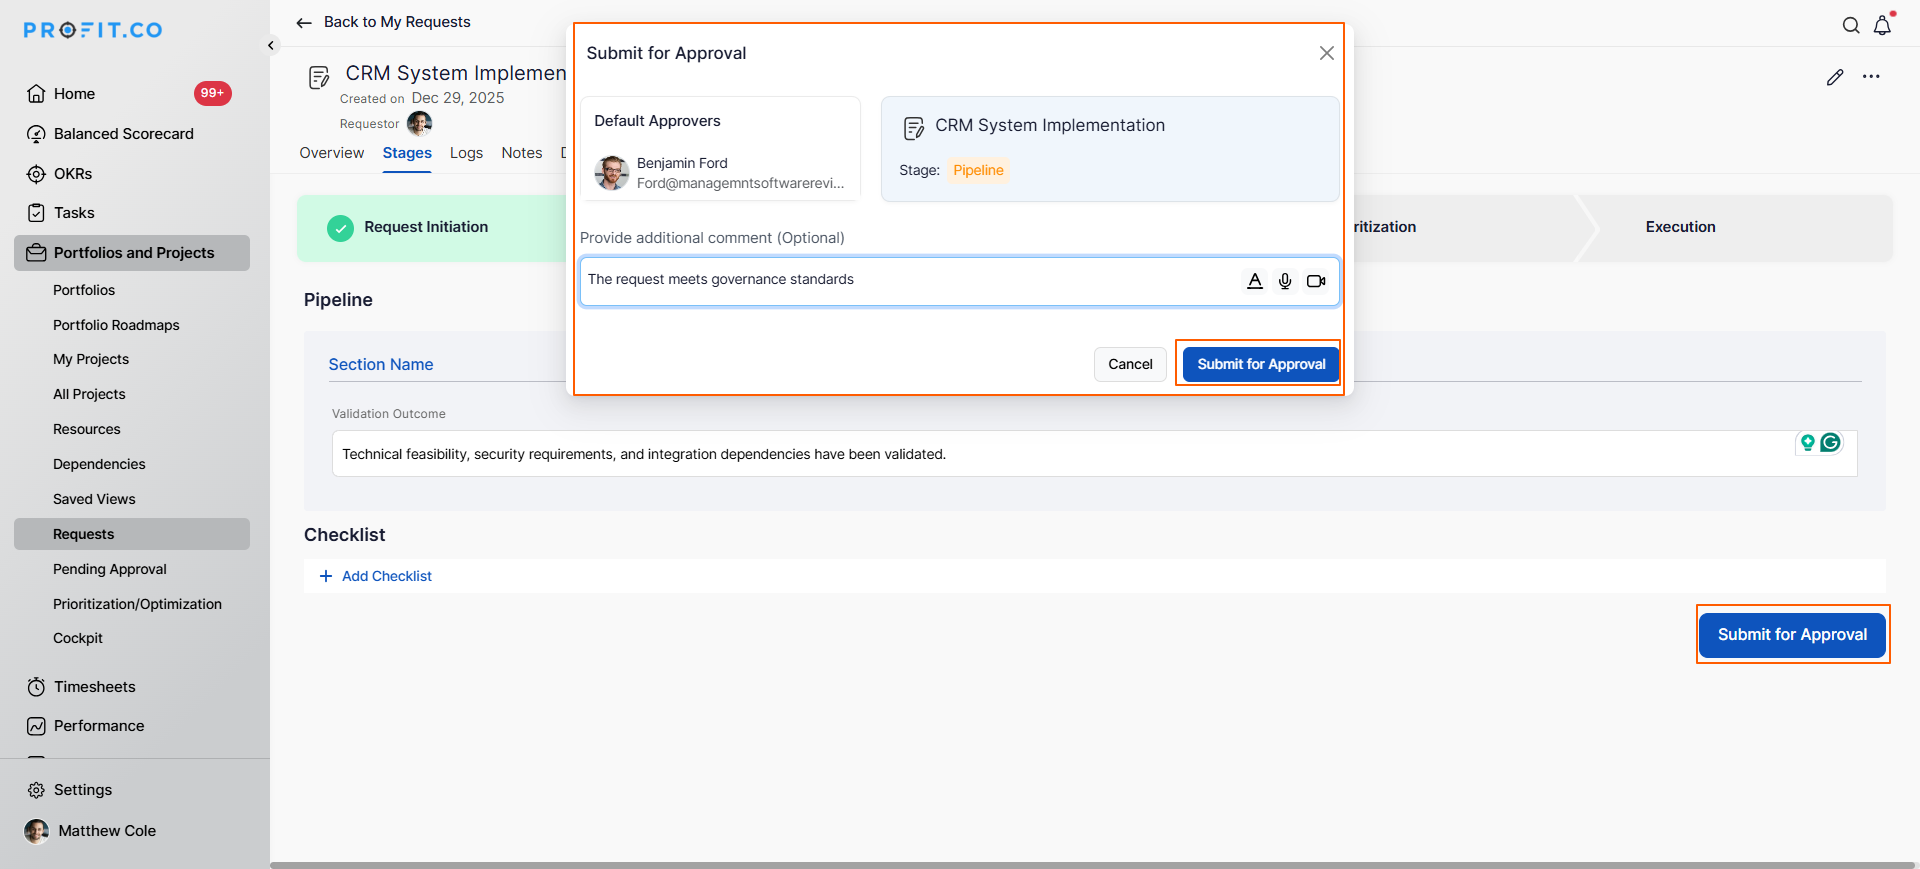Confirm Submit for Approval in dialog
The image size is (1920, 869).
coord(1260,364)
